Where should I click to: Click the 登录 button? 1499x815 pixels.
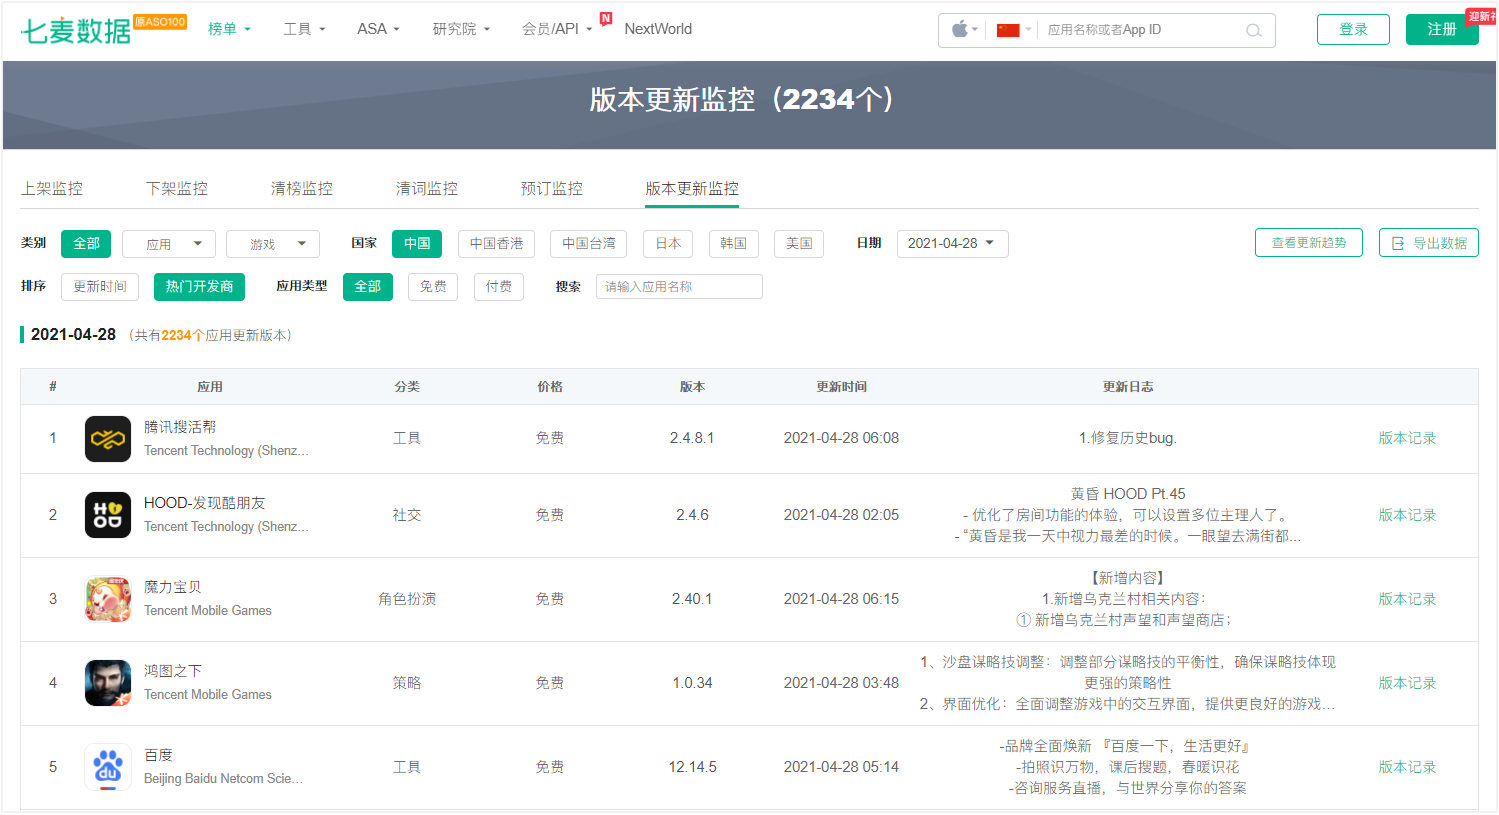(1353, 30)
